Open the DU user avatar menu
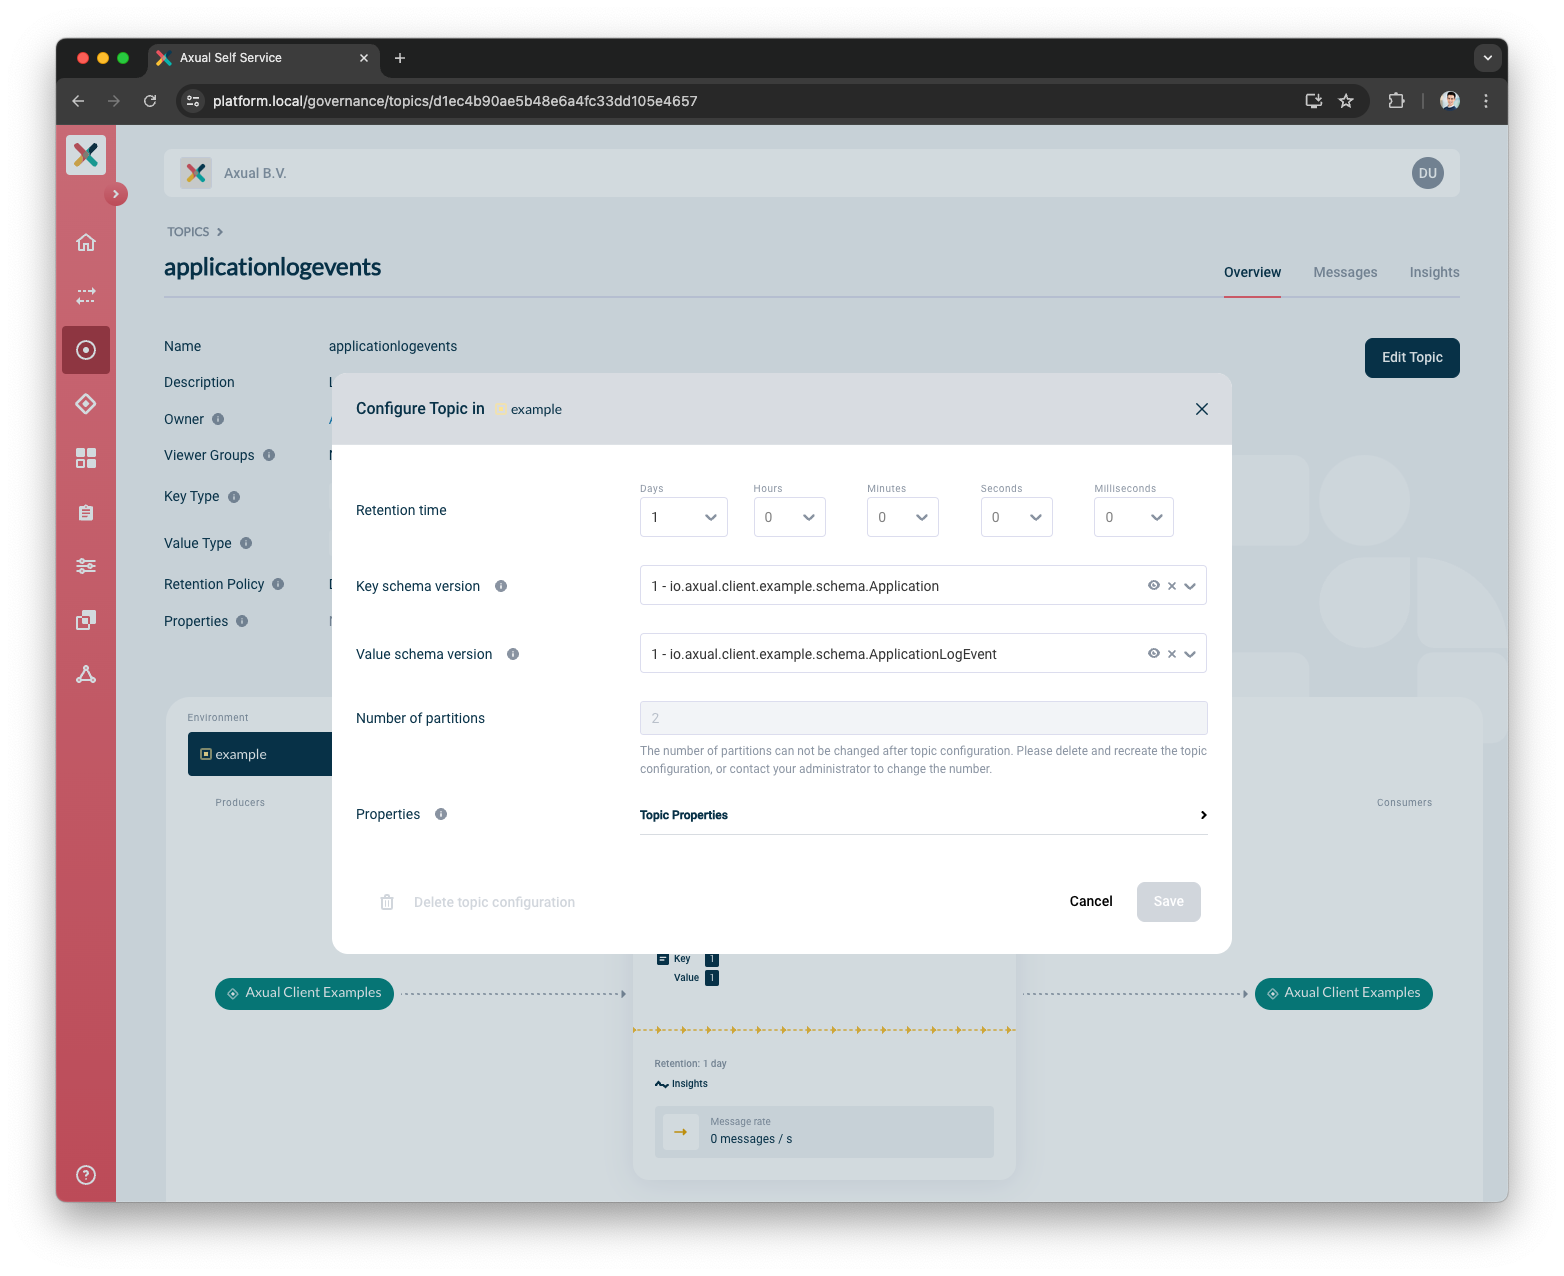The width and height of the screenshot is (1564, 1276). click(1428, 173)
